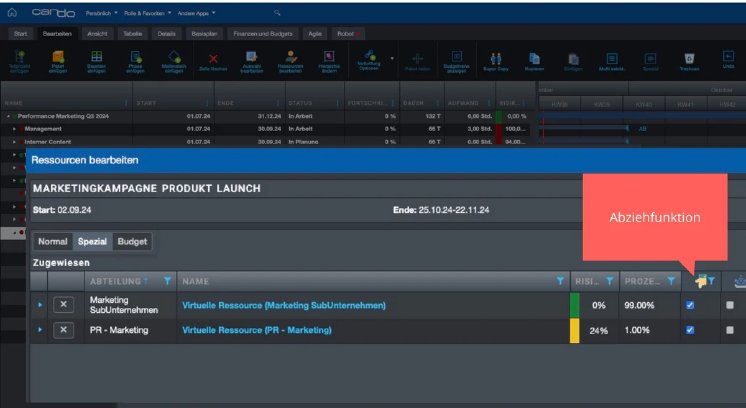
Task: Uncheck Abziehfunktion checkbox for PR - Marketing
Action: [x=690, y=330]
